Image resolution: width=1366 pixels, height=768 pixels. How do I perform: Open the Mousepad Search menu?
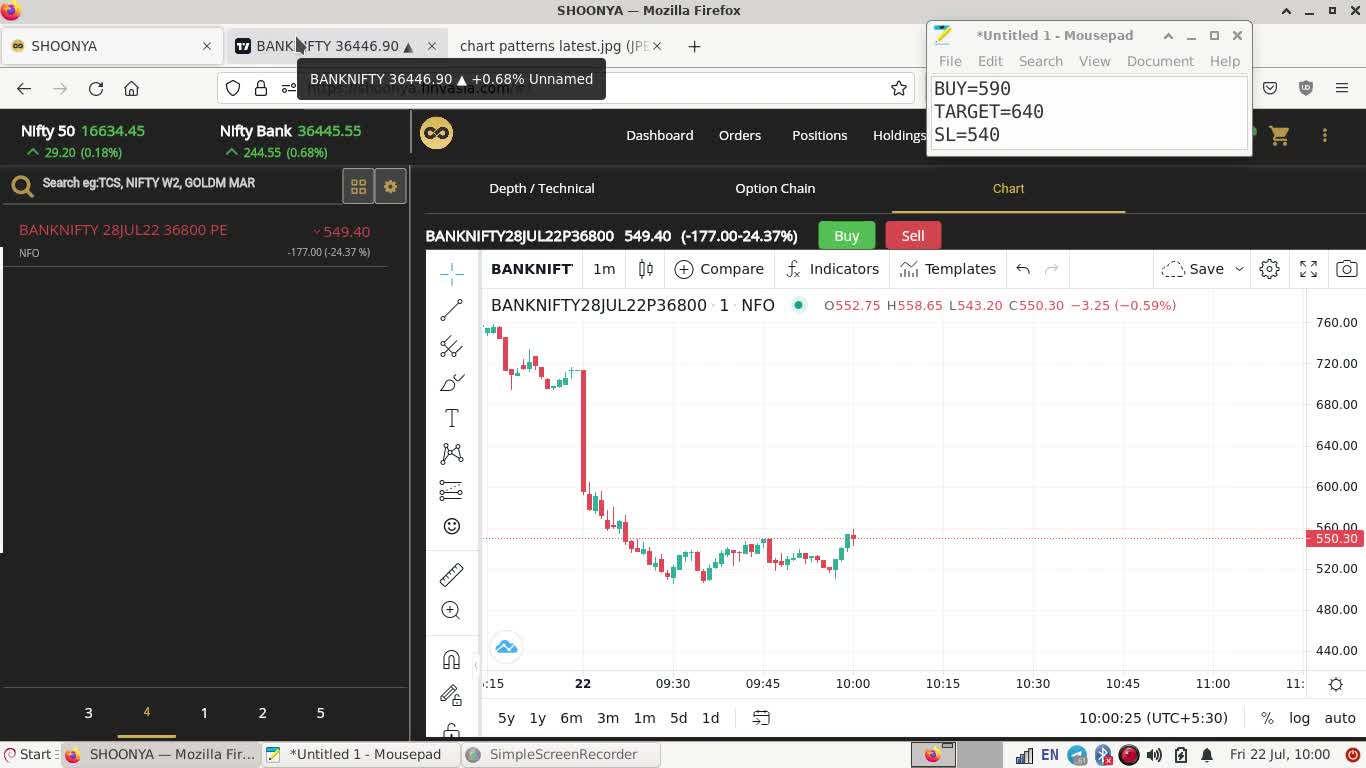[1041, 61]
